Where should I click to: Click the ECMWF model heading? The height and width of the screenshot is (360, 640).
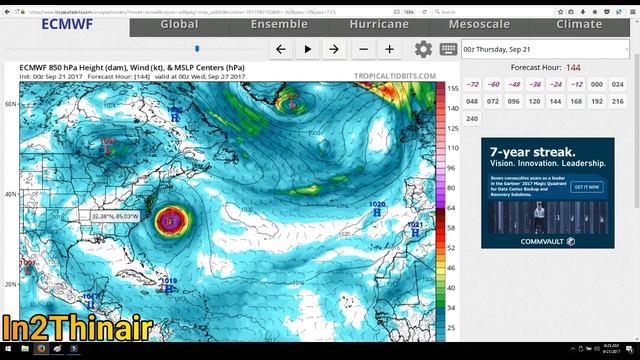(67, 24)
